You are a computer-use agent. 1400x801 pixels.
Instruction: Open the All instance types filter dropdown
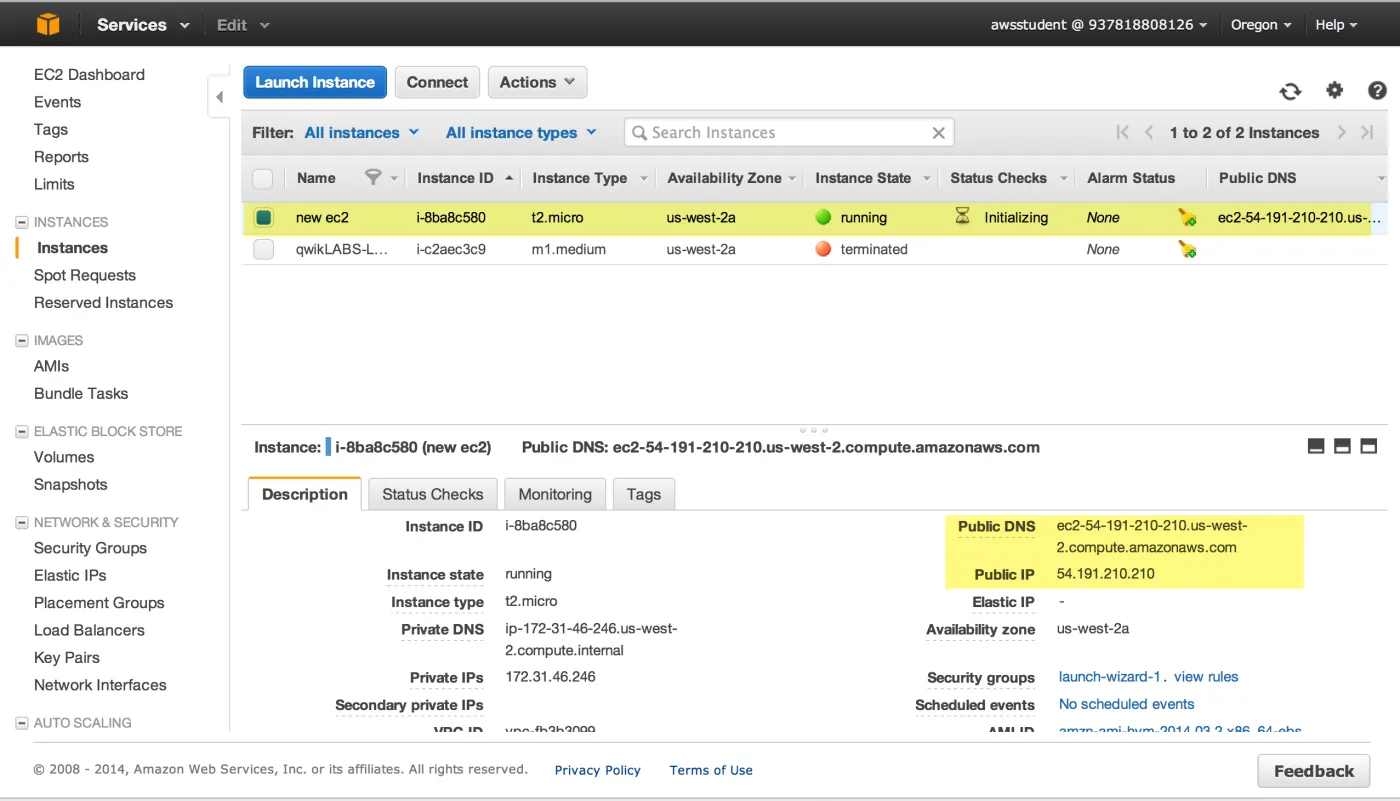click(521, 132)
